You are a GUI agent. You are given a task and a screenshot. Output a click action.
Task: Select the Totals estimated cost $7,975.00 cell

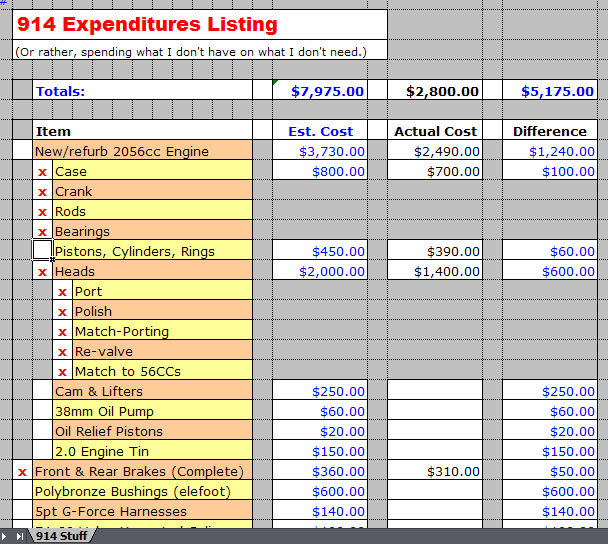click(320, 90)
